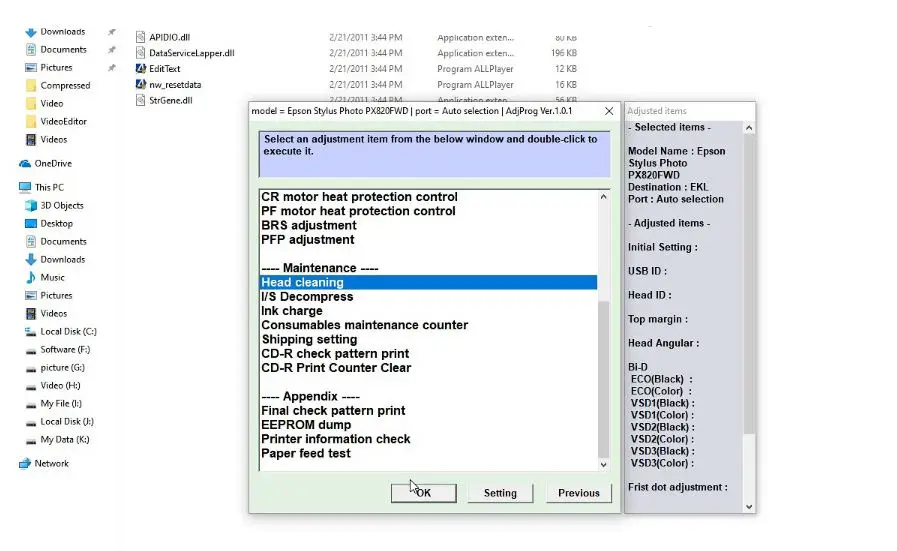This screenshot has width=897, height=551.
Task: Select EEPROM dump item
Action: click(x=306, y=425)
